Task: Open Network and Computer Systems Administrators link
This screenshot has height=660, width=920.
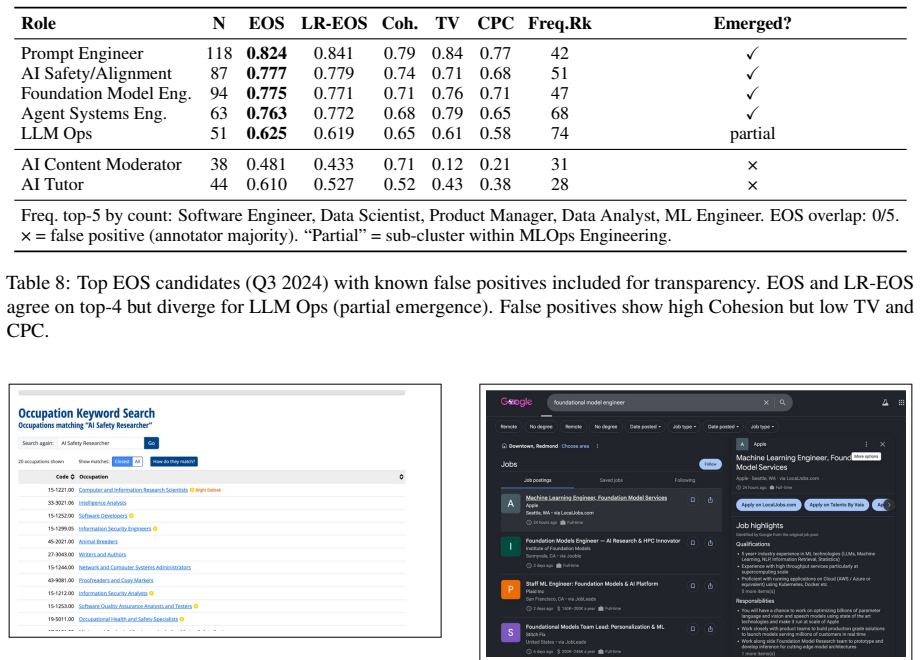Action: 135,567
